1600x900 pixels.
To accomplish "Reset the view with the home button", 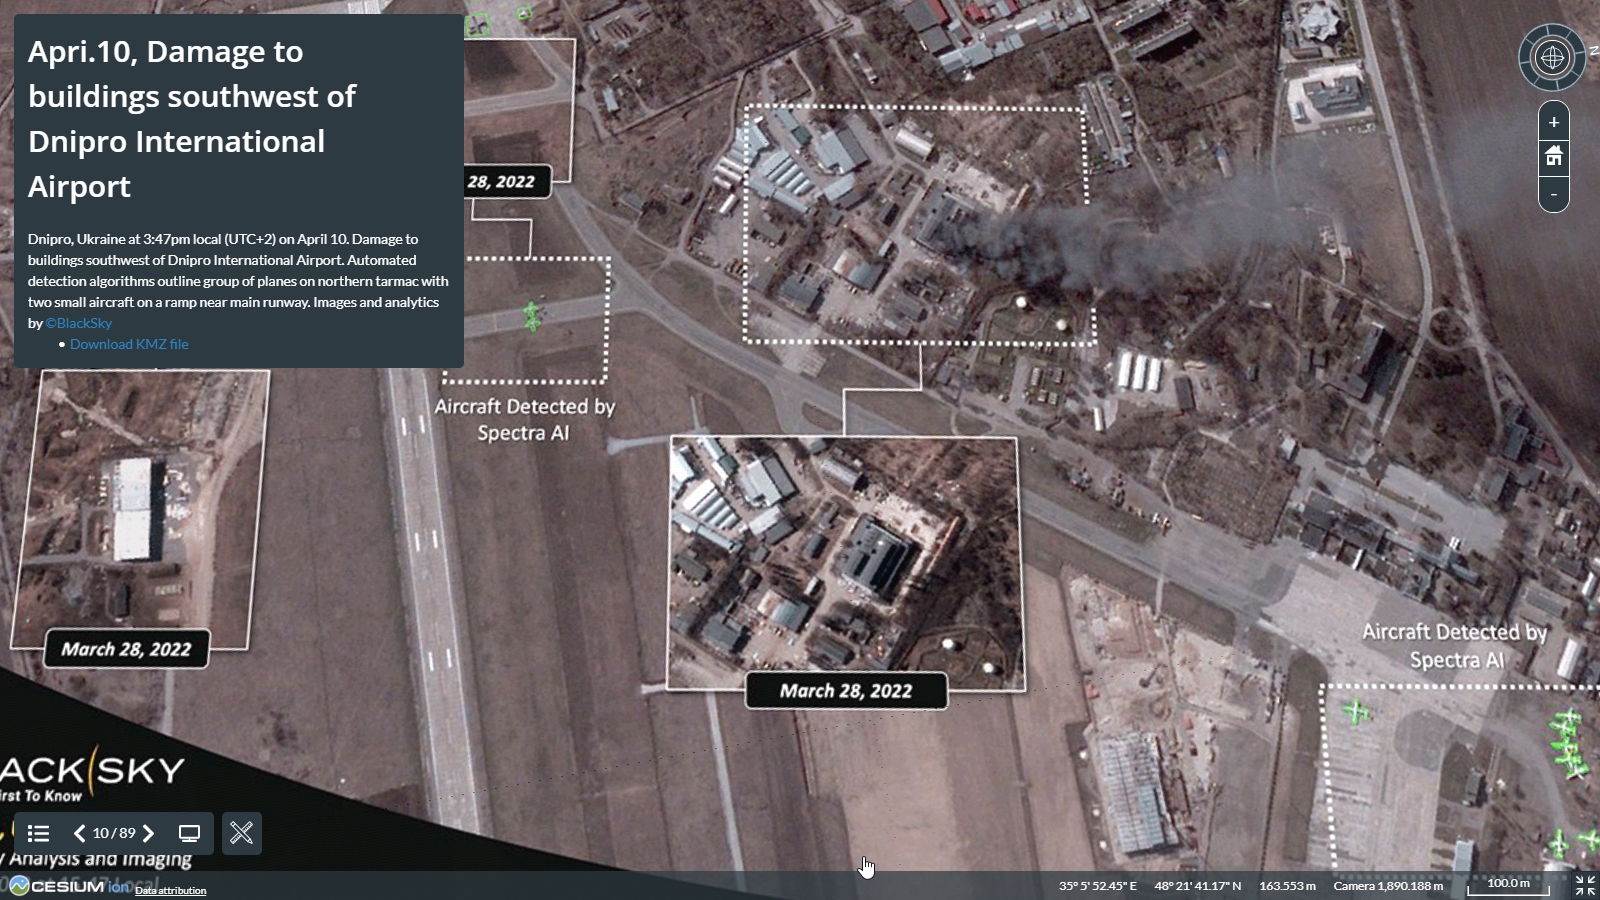I will pyautogui.click(x=1553, y=156).
